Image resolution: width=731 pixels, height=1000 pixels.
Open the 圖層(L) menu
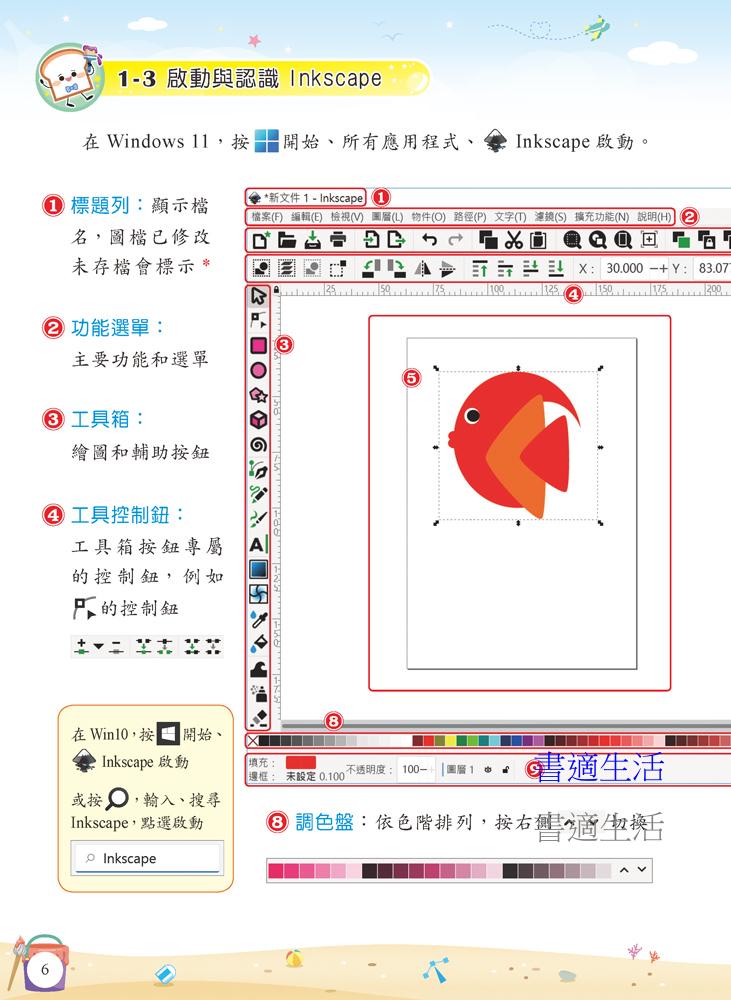[x=387, y=217]
